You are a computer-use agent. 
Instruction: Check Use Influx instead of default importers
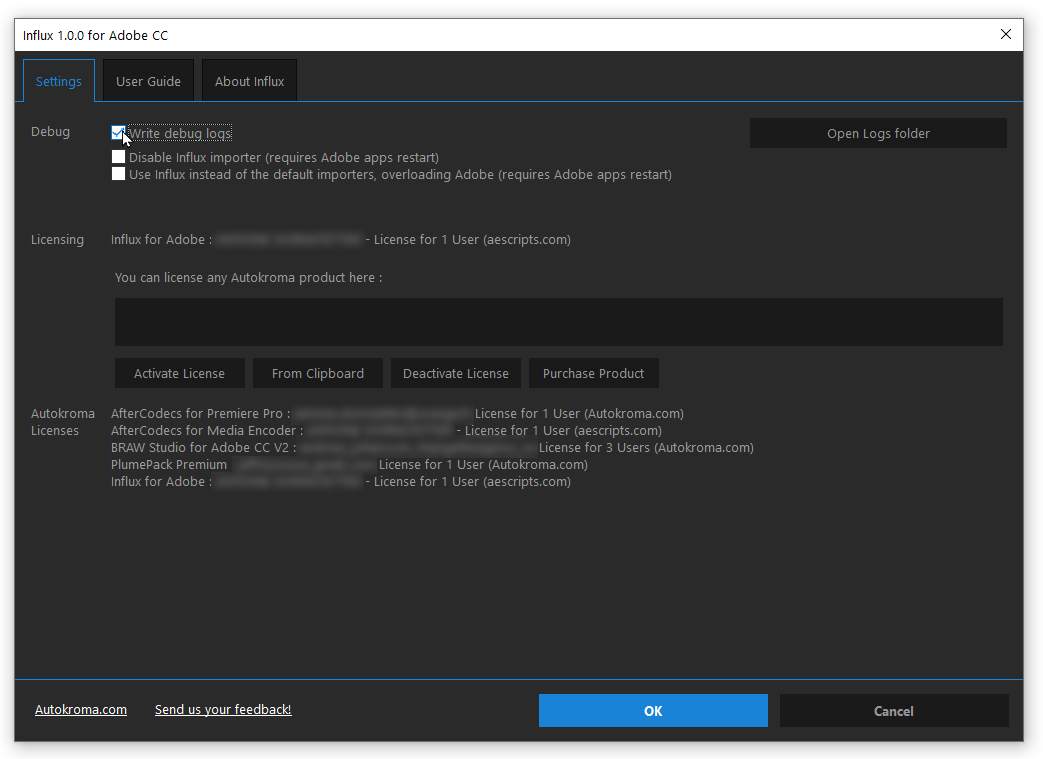118,173
